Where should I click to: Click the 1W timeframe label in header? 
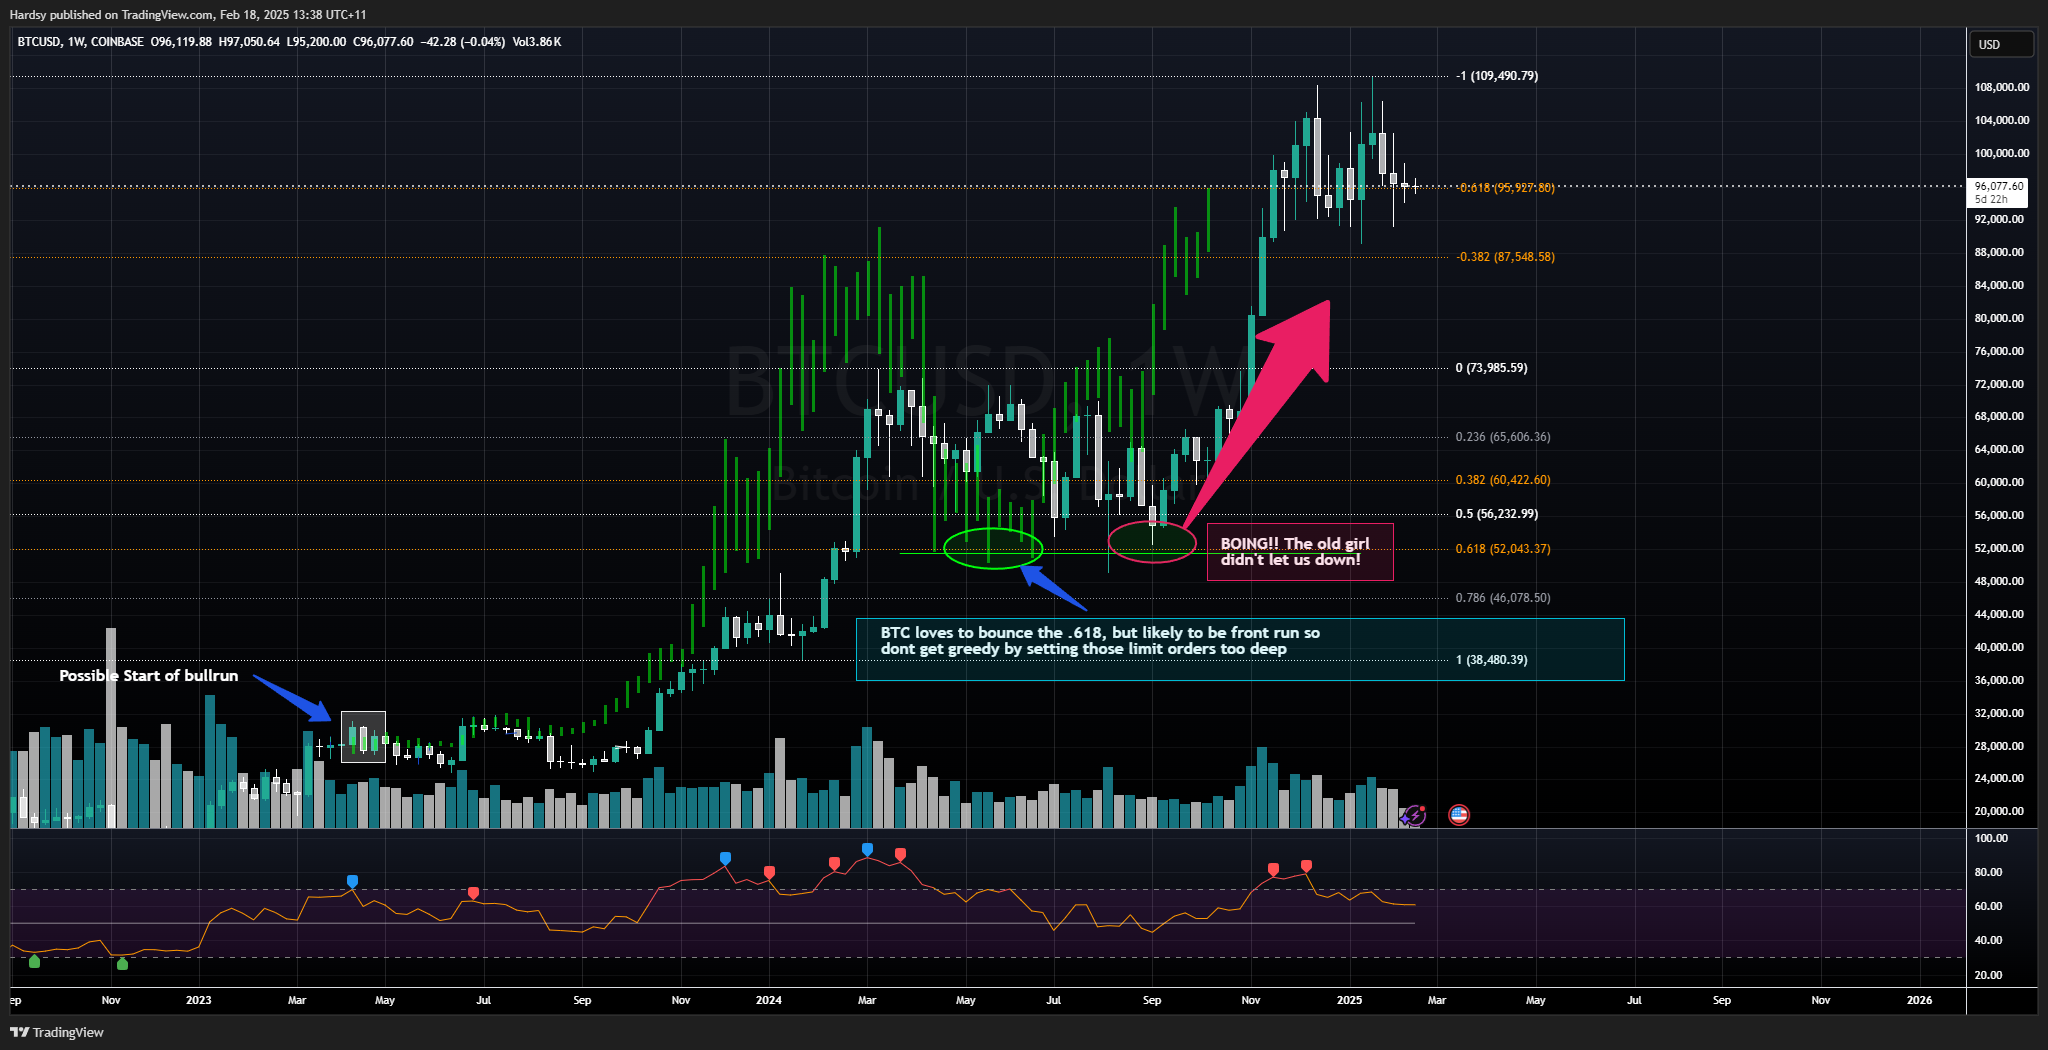click(77, 42)
